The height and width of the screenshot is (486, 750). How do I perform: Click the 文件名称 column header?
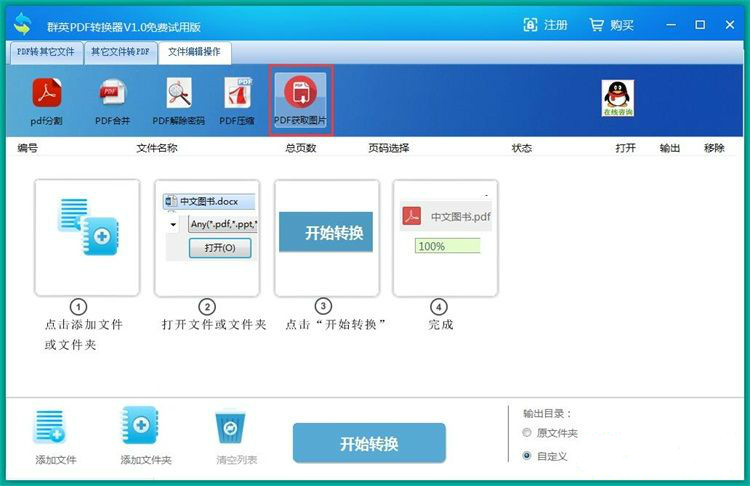click(157, 148)
